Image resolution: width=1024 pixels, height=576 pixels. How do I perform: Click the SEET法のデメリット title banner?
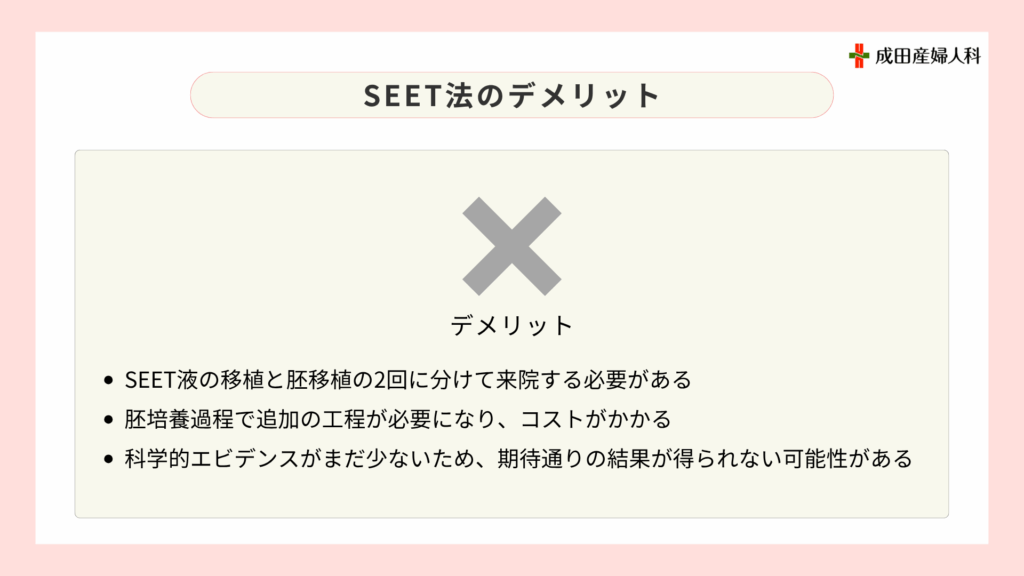click(x=512, y=95)
